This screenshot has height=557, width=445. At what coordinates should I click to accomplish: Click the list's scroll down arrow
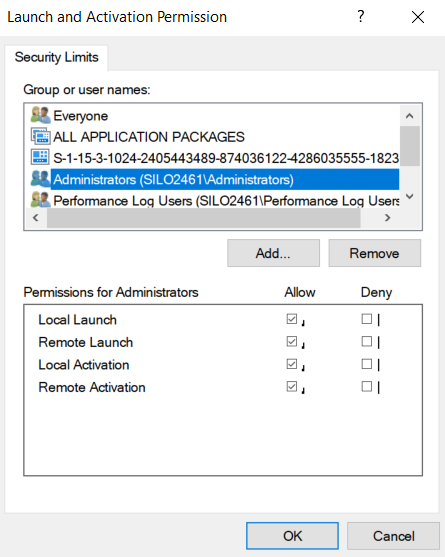(x=409, y=196)
